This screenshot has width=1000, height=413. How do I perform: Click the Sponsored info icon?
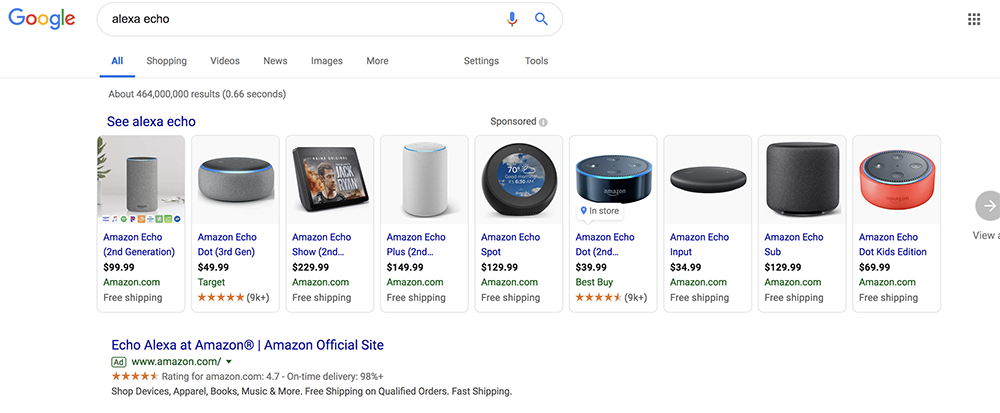point(543,122)
